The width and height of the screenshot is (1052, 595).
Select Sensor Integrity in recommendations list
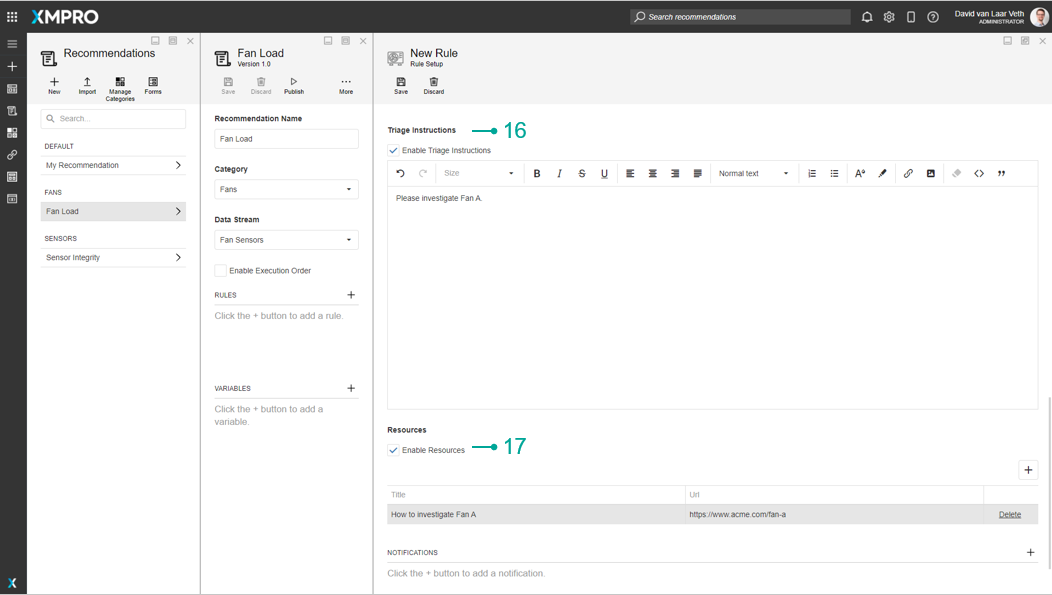pos(113,258)
